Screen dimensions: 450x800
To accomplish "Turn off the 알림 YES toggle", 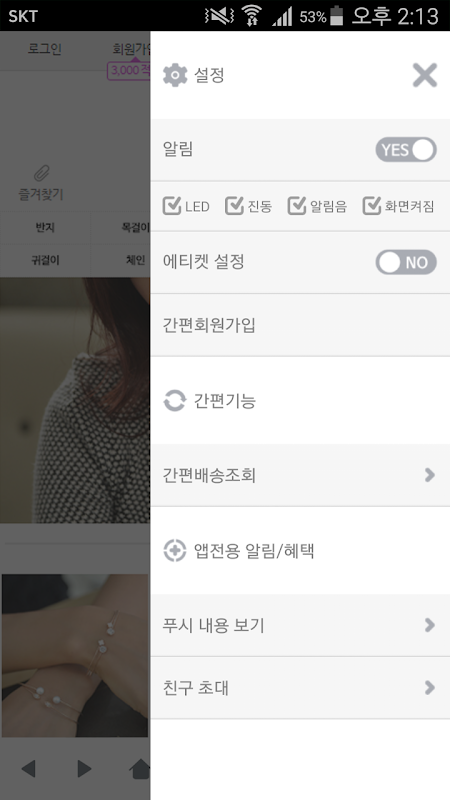I will click(406, 149).
